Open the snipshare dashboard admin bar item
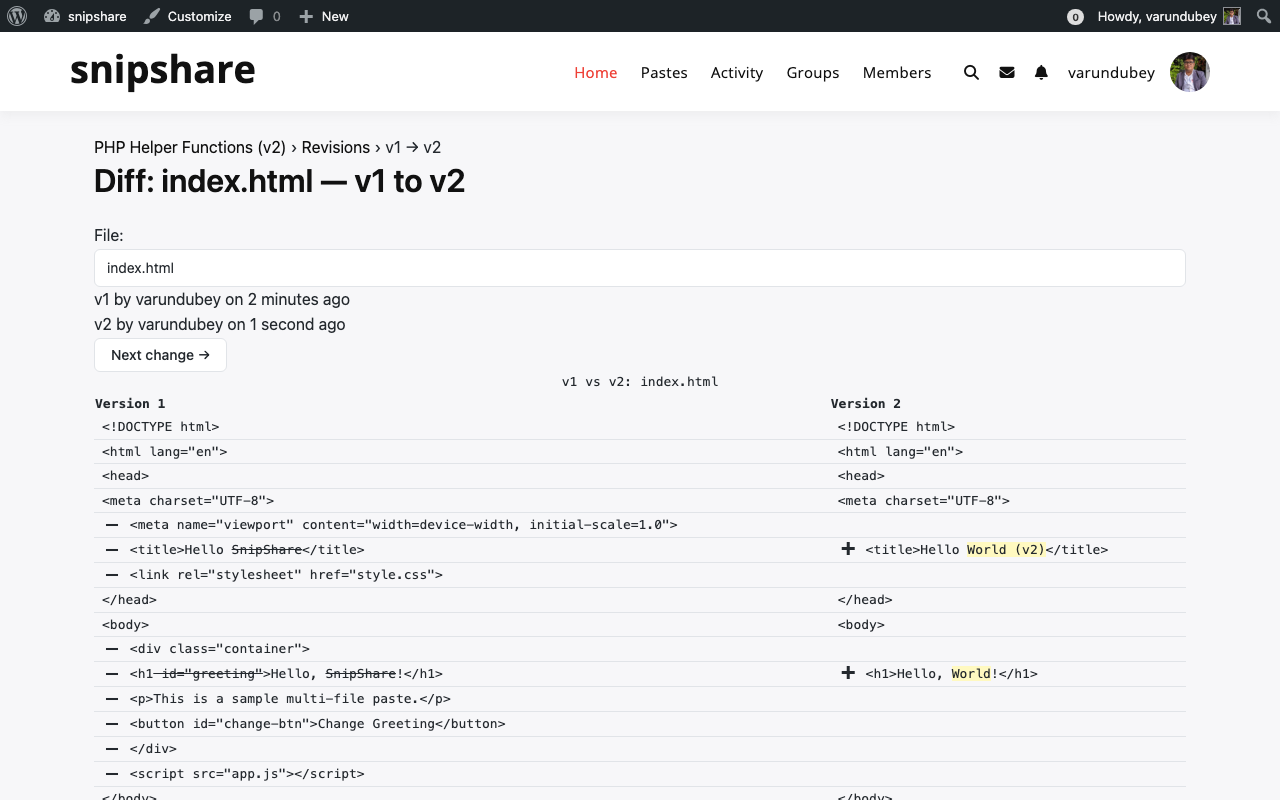 (x=86, y=16)
